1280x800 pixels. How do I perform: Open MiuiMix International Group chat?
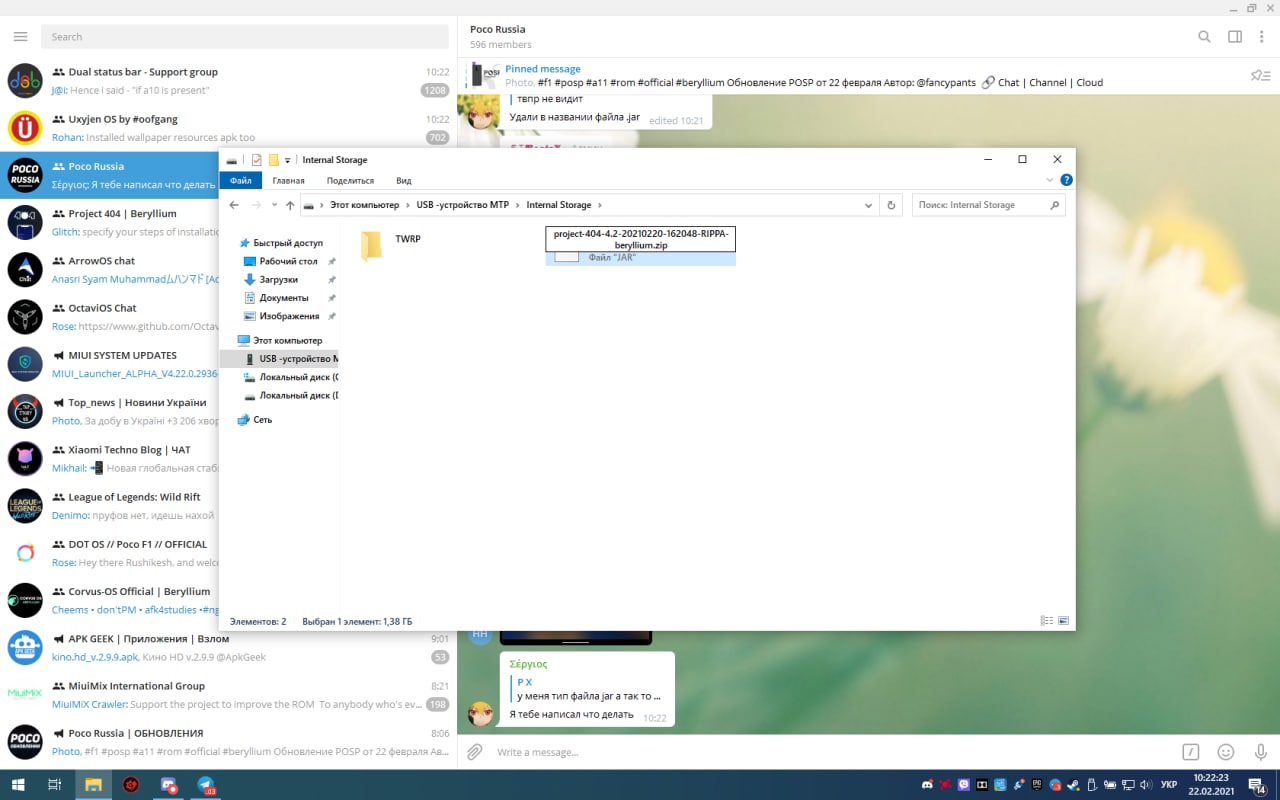pyautogui.click(x=229, y=695)
